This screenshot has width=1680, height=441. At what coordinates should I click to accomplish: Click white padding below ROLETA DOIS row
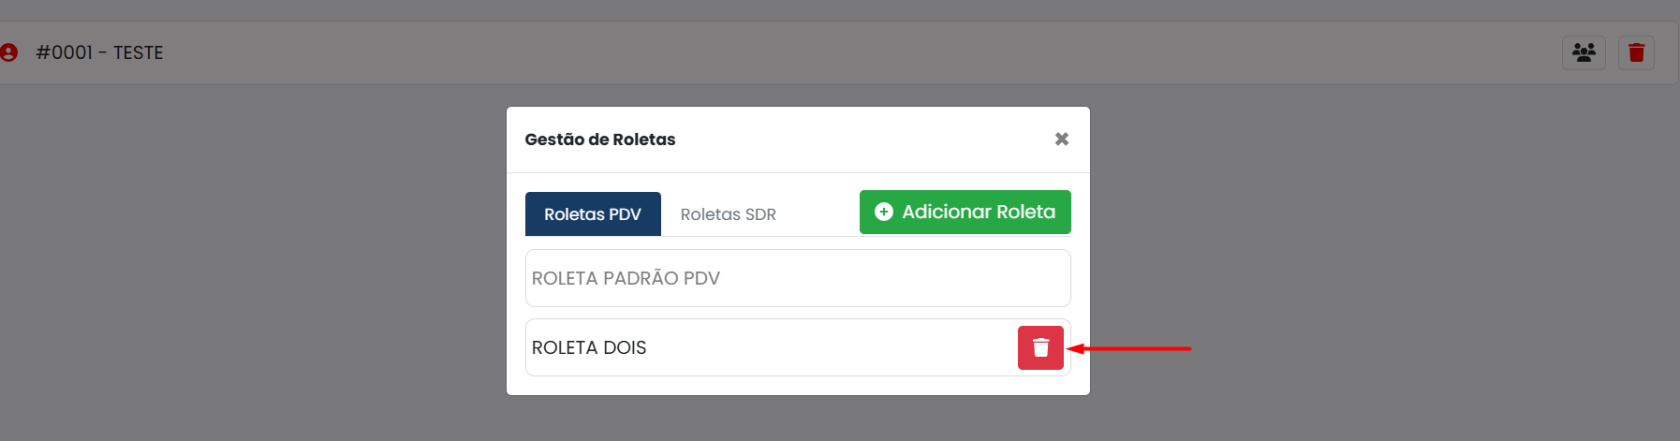[x=798, y=386]
